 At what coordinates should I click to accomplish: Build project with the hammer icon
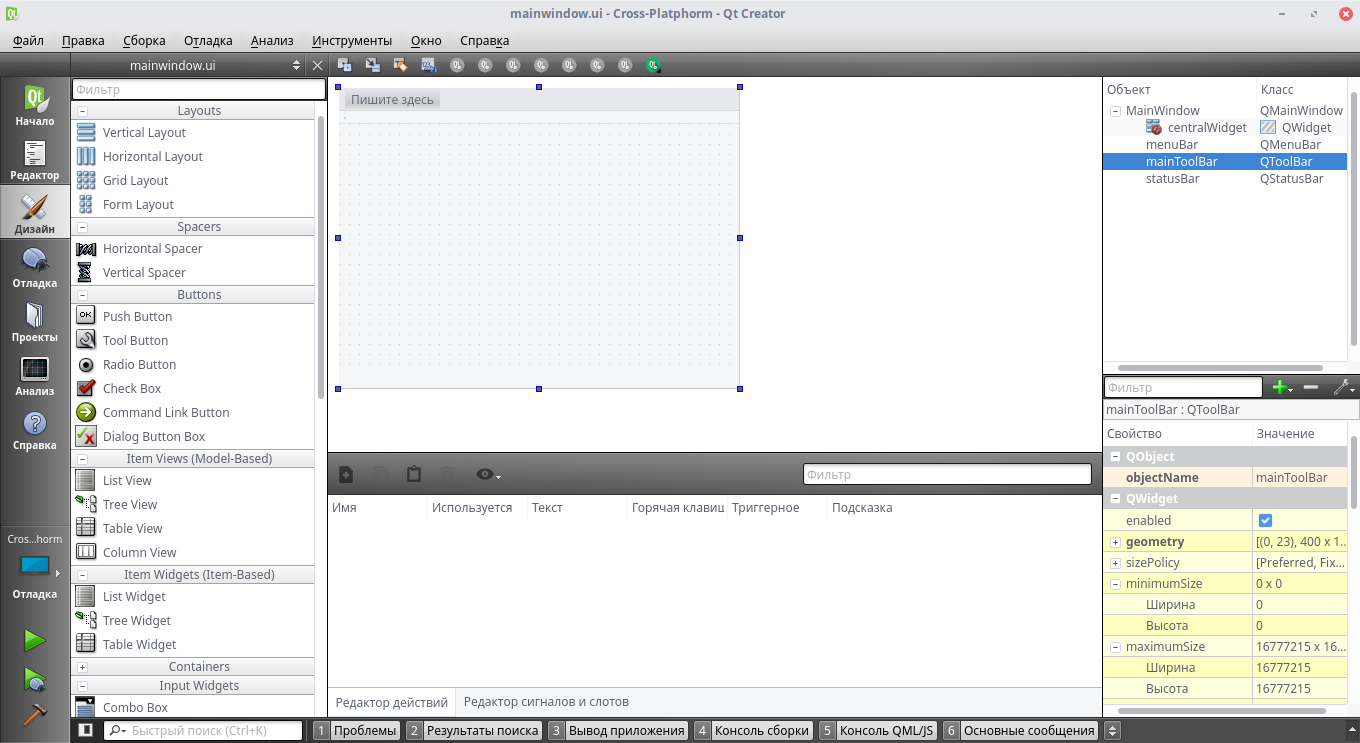(x=35, y=715)
